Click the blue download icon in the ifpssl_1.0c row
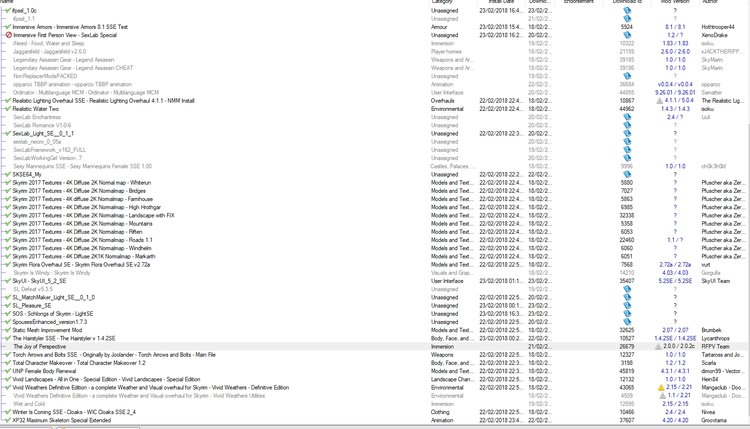The width and height of the screenshot is (750, 429). coord(627,10)
